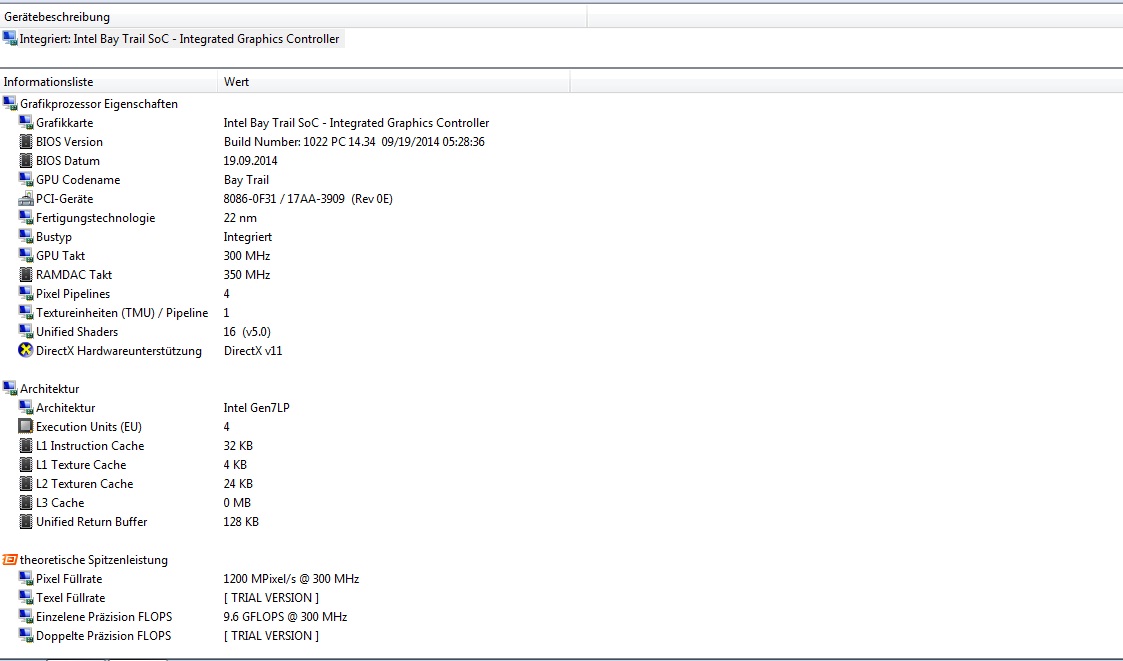Click Doppelte Präzision's TRIAL VERSION value
The image size is (1123, 661).
(x=271, y=635)
